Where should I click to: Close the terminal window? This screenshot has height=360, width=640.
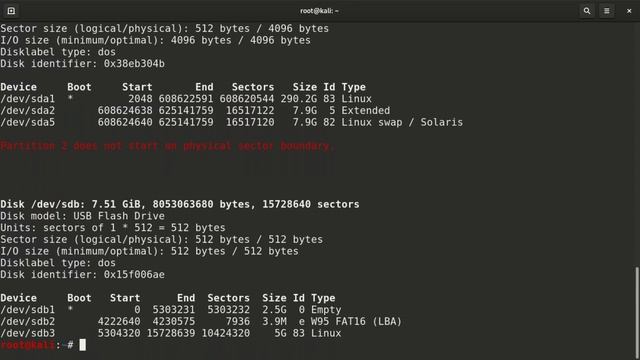pos(629,11)
